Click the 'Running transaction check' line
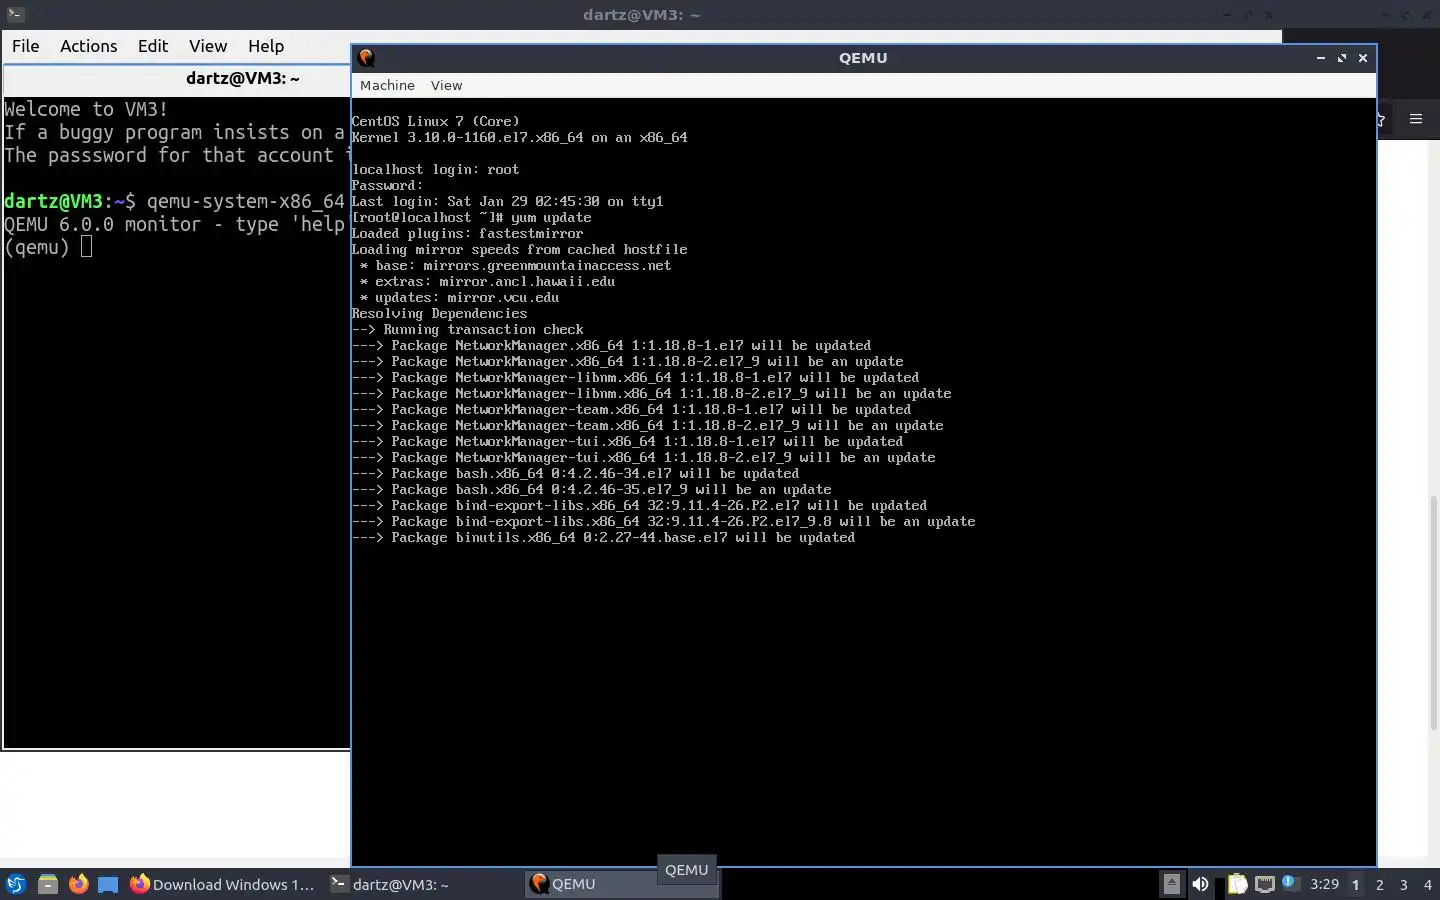 coord(467,329)
